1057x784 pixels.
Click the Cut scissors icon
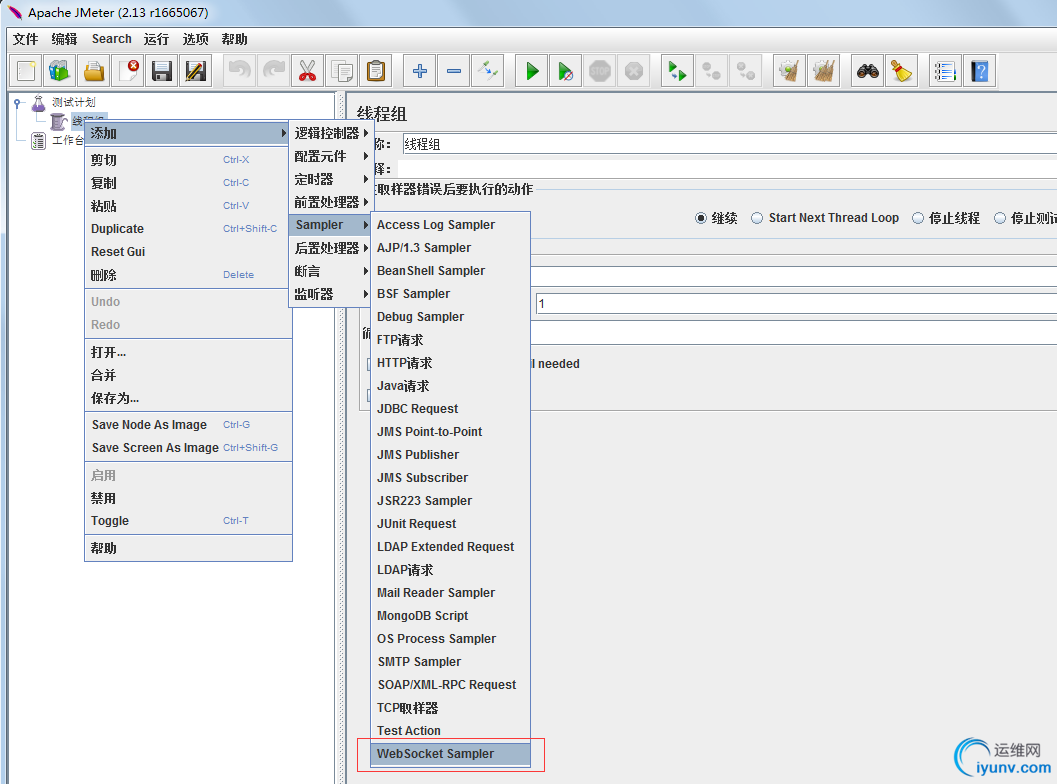pos(307,71)
